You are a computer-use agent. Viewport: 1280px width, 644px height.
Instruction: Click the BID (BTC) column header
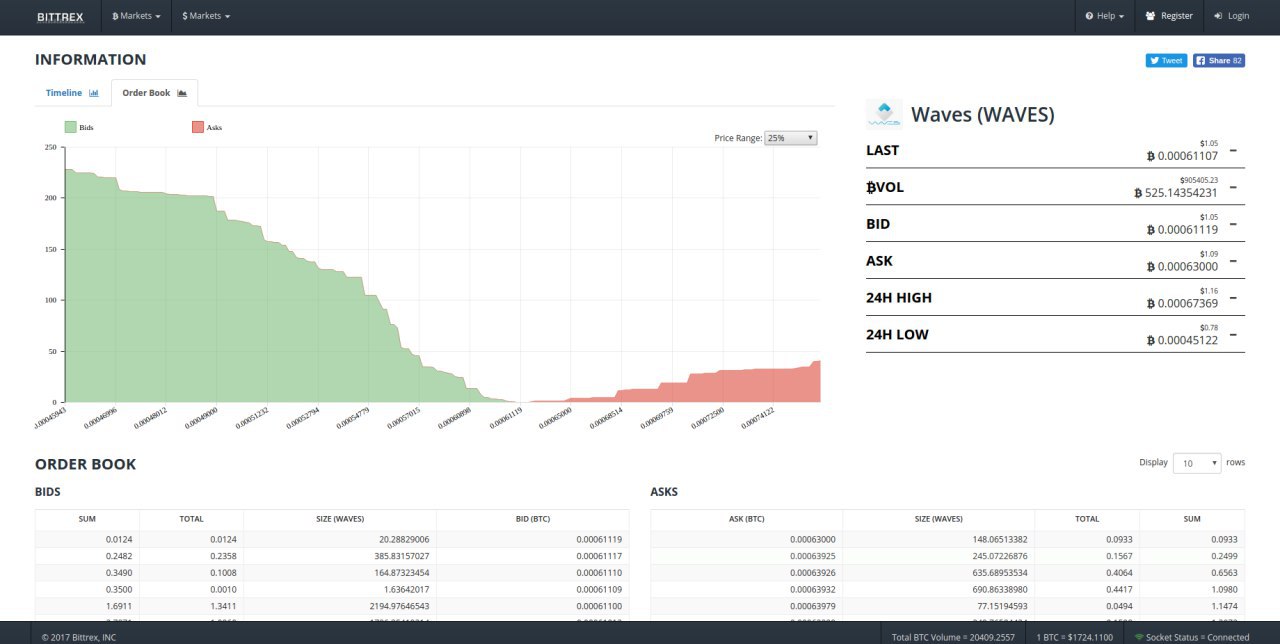pos(533,519)
